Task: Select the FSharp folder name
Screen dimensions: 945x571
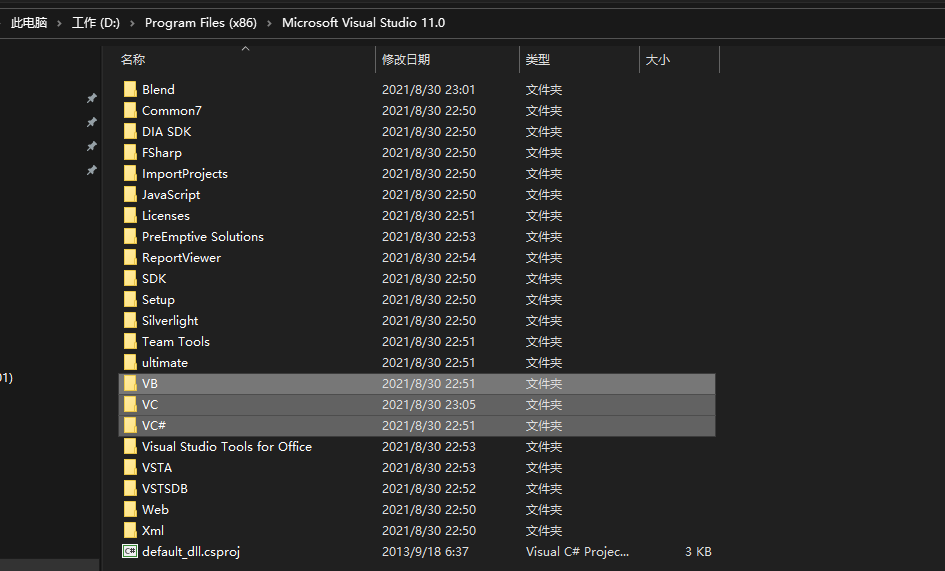Action: point(162,153)
